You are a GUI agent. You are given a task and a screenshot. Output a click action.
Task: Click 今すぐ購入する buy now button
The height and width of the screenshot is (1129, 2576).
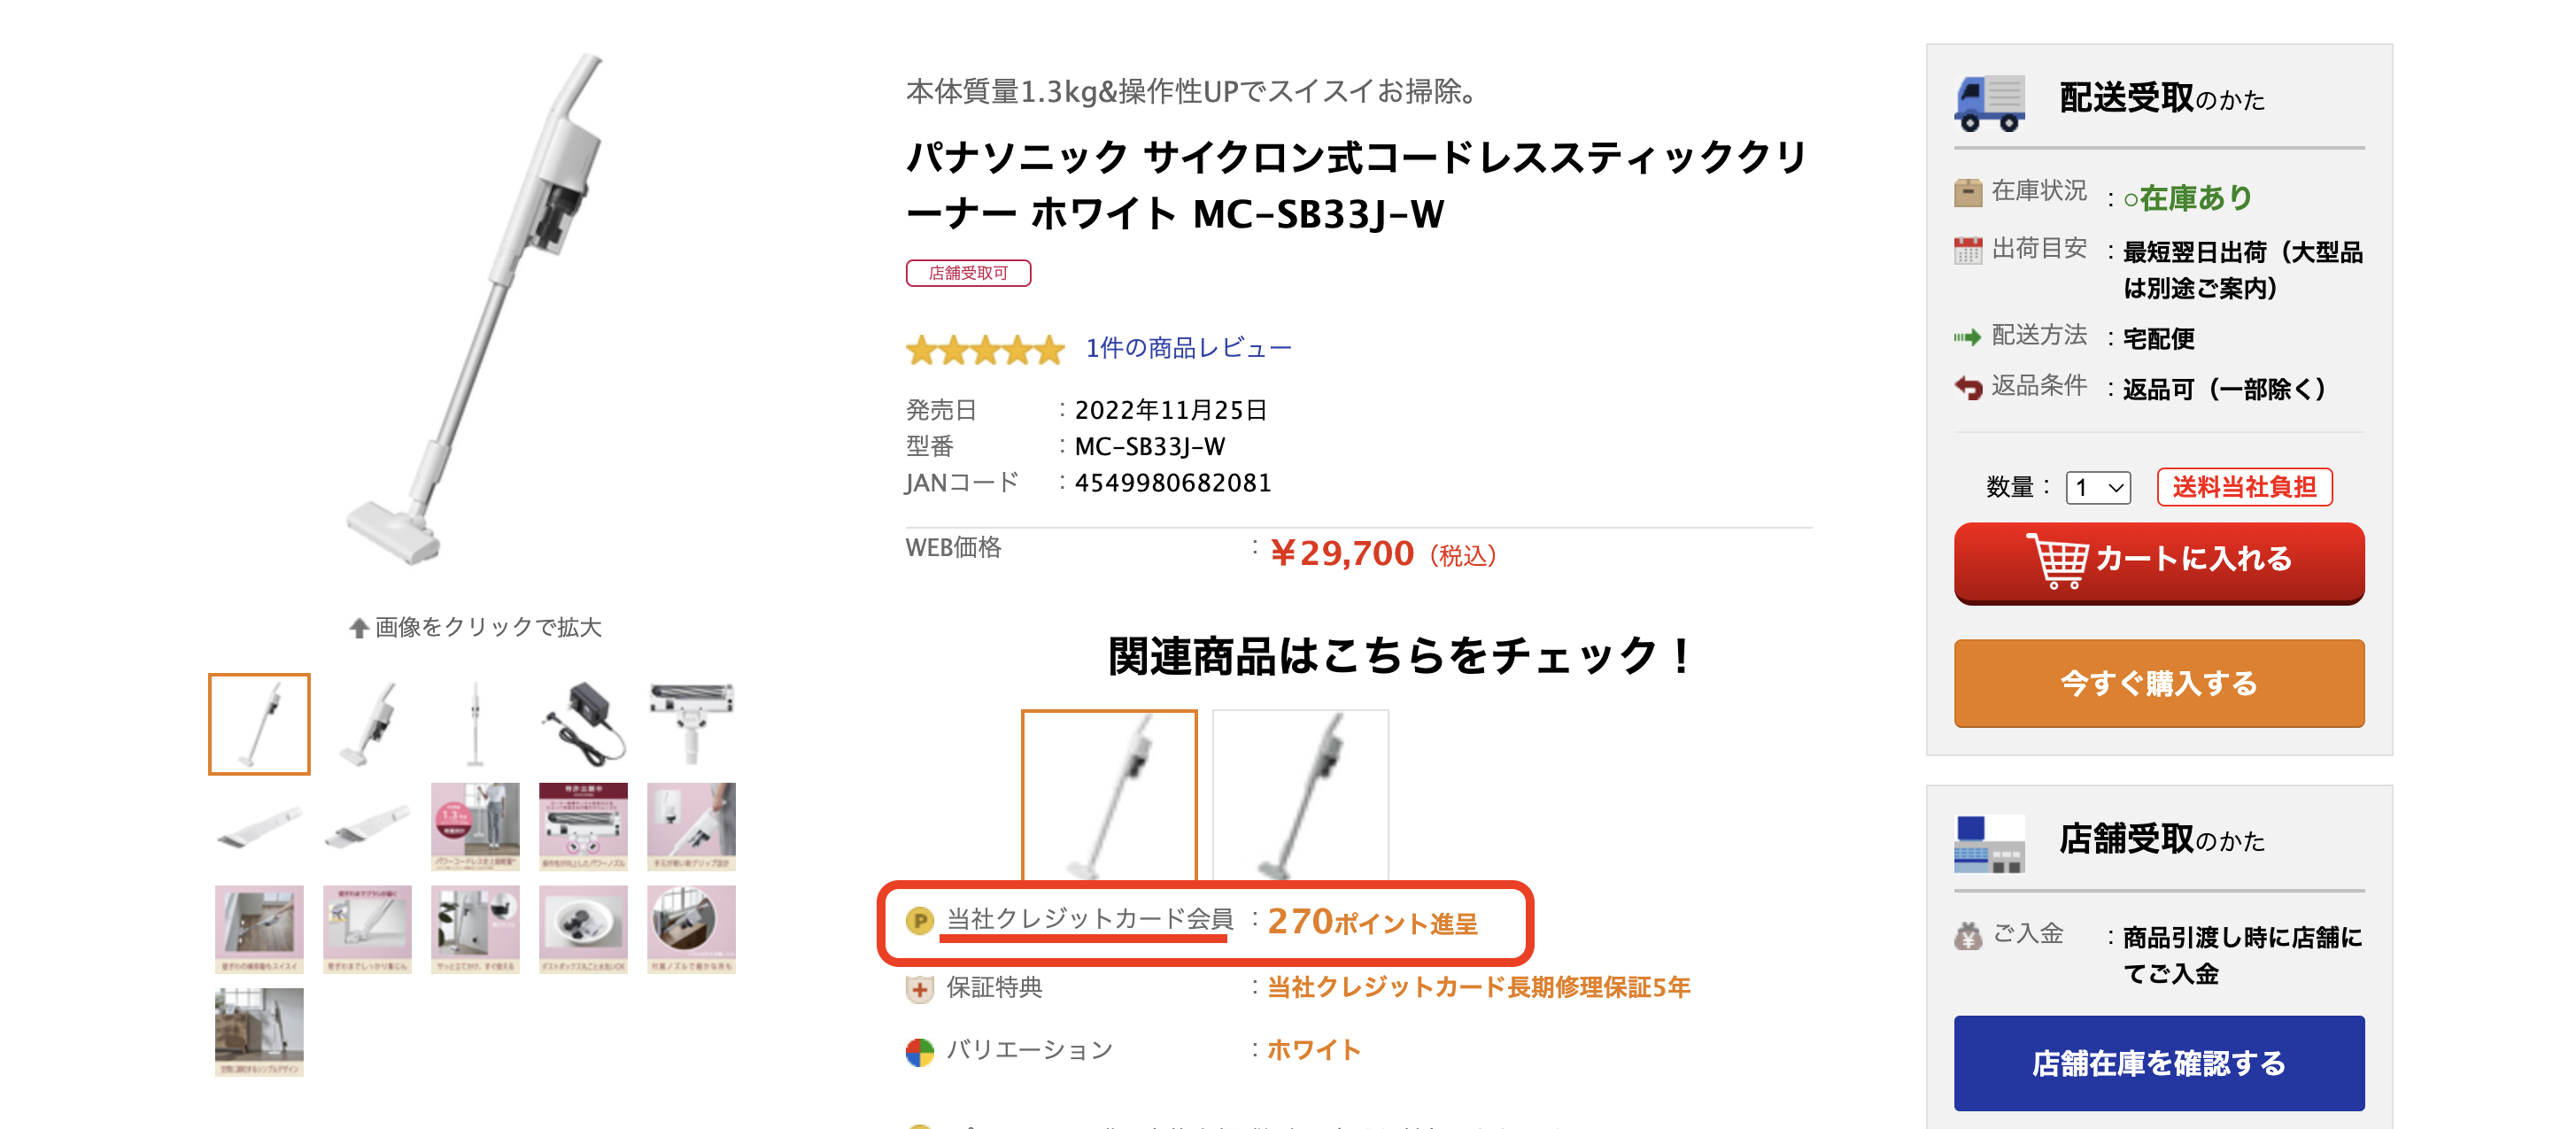(2158, 684)
